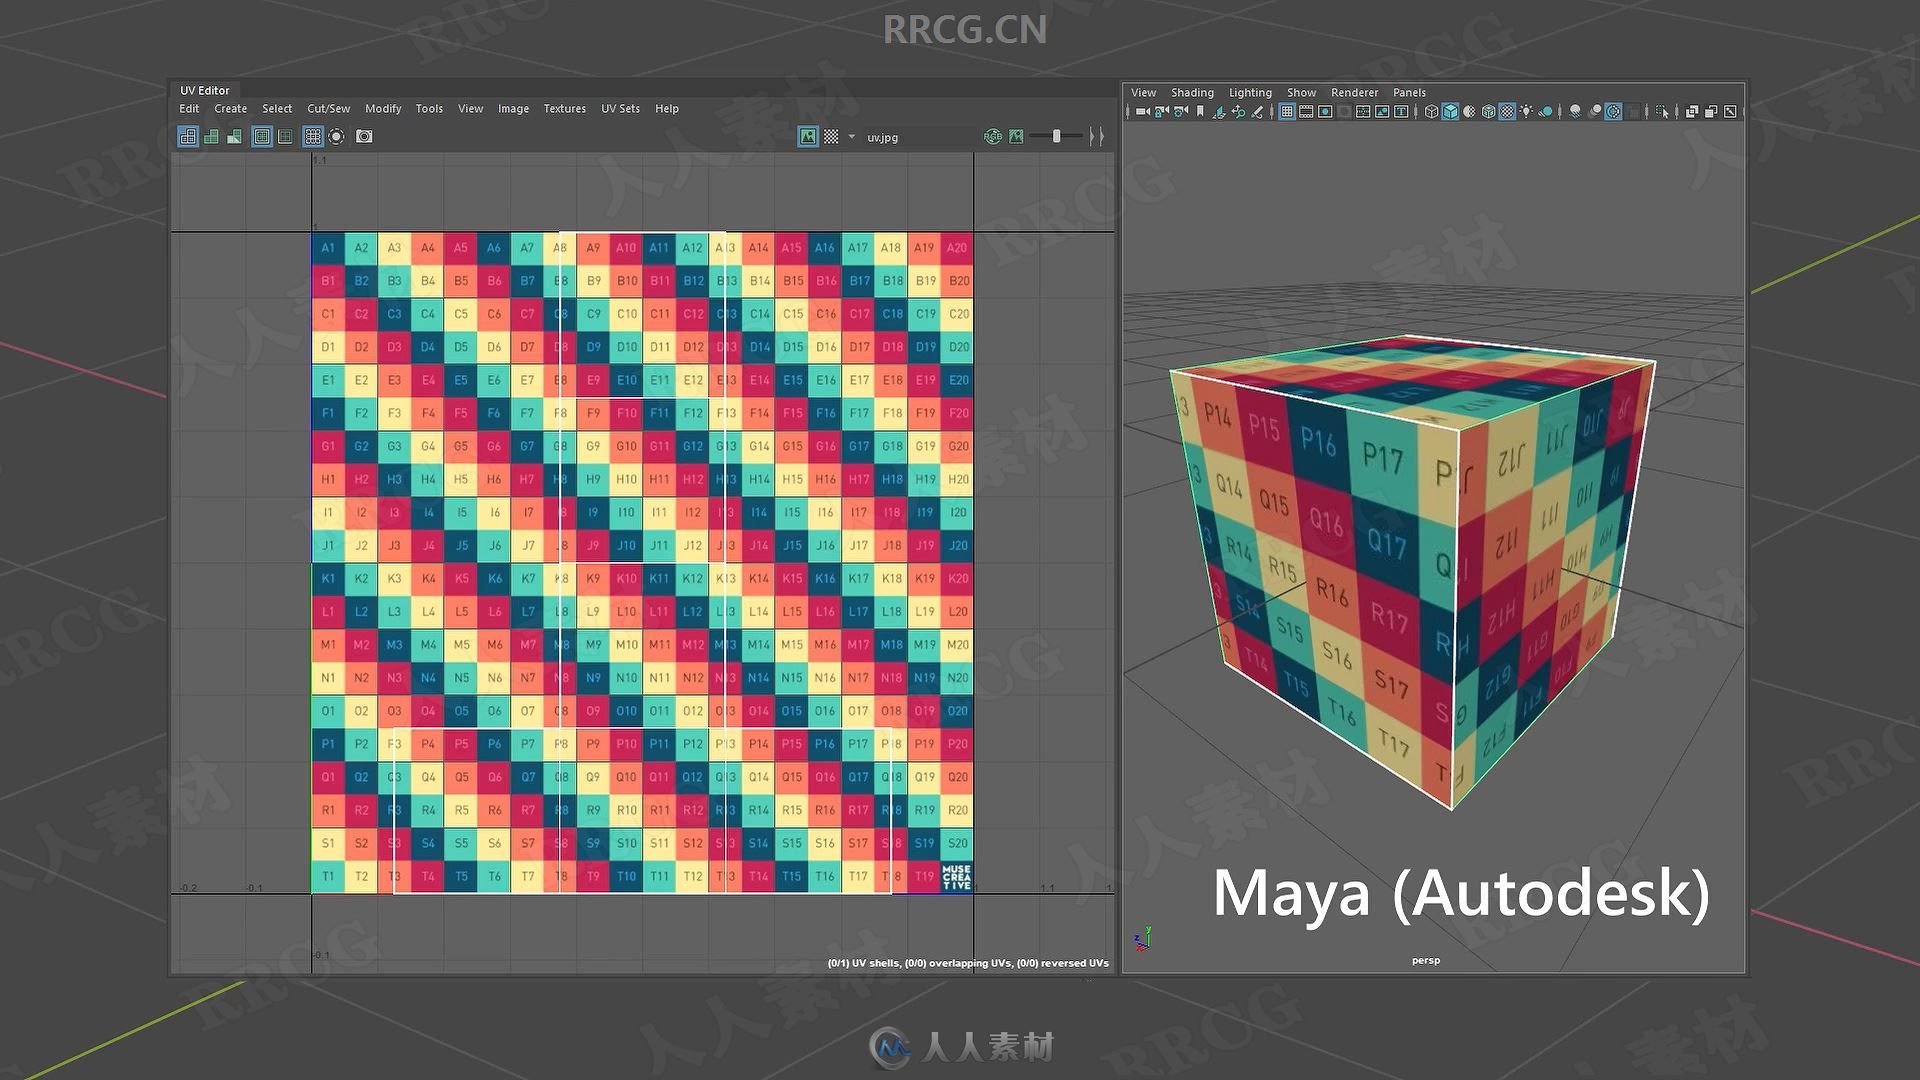Toggle safe title icon
Screen dimensions: 1920x1080
point(1401,112)
